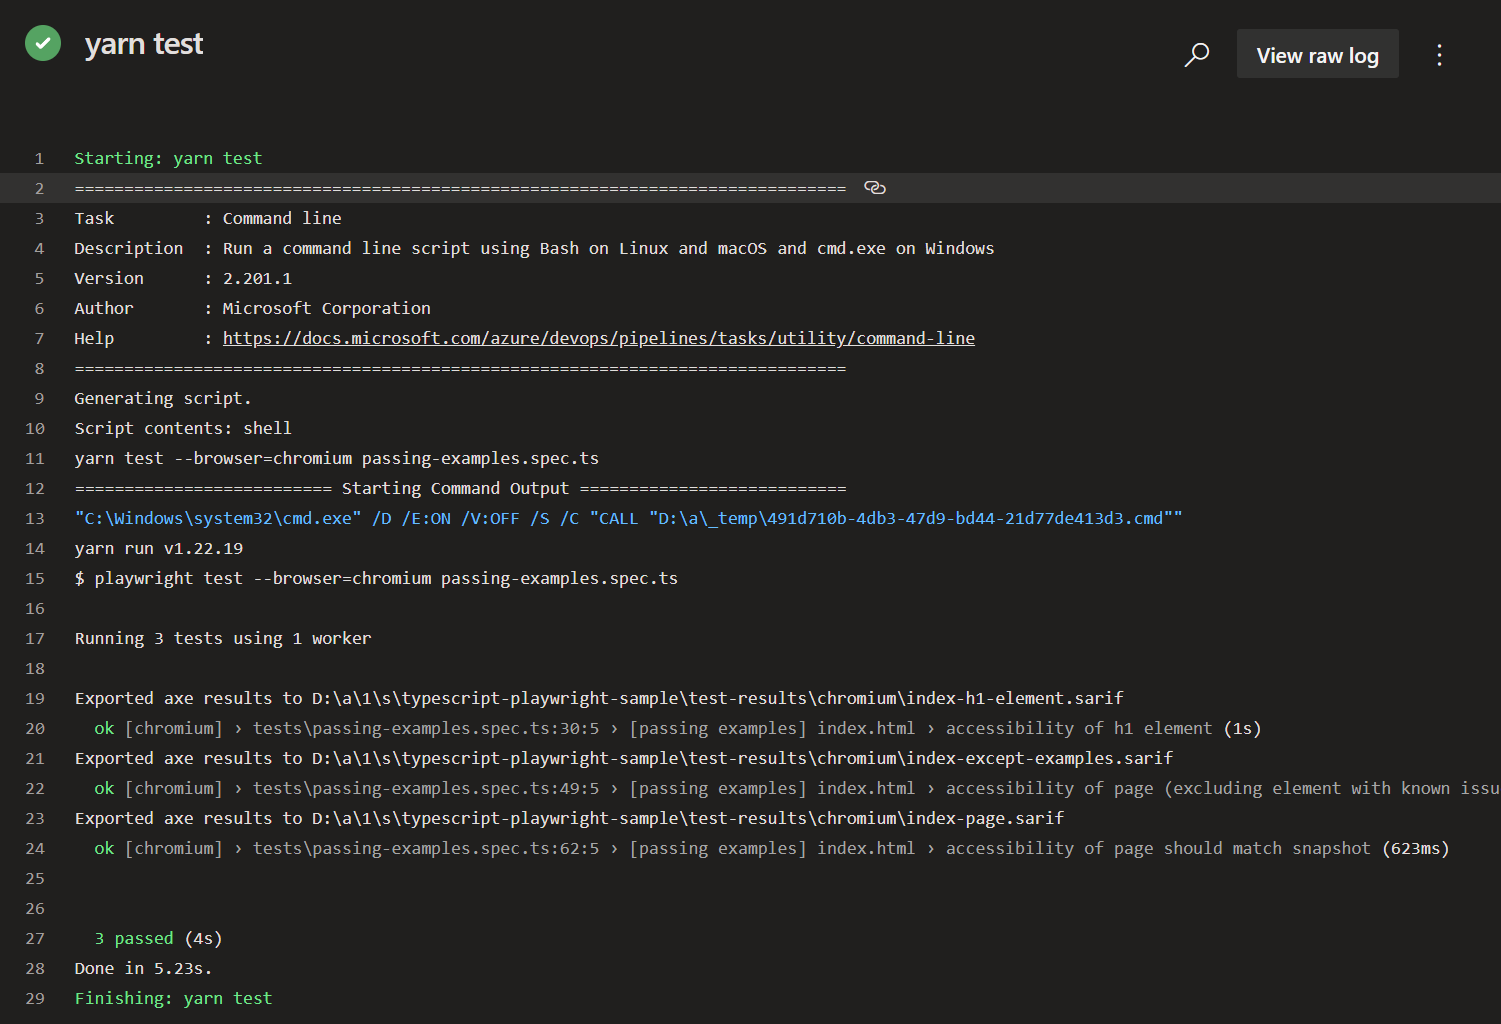Select the 'Generating script.' log line
The width and height of the screenshot is (1501, 1024).
point(163,398)
